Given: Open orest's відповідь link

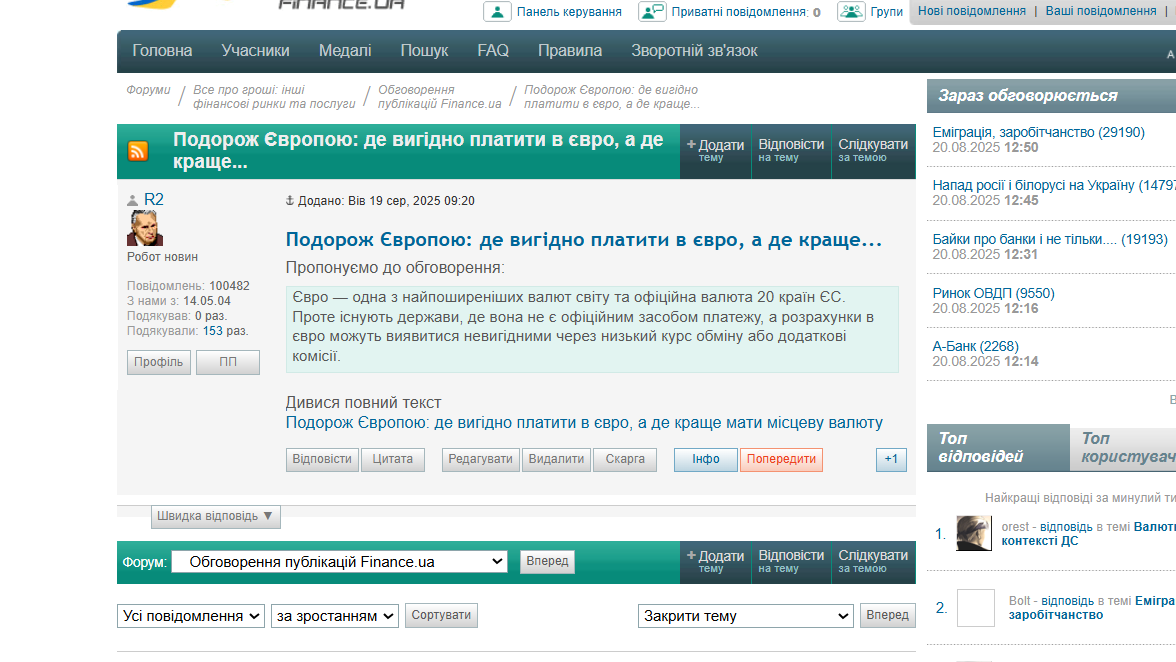Looking at the screenshot, I should (1066, 527).
